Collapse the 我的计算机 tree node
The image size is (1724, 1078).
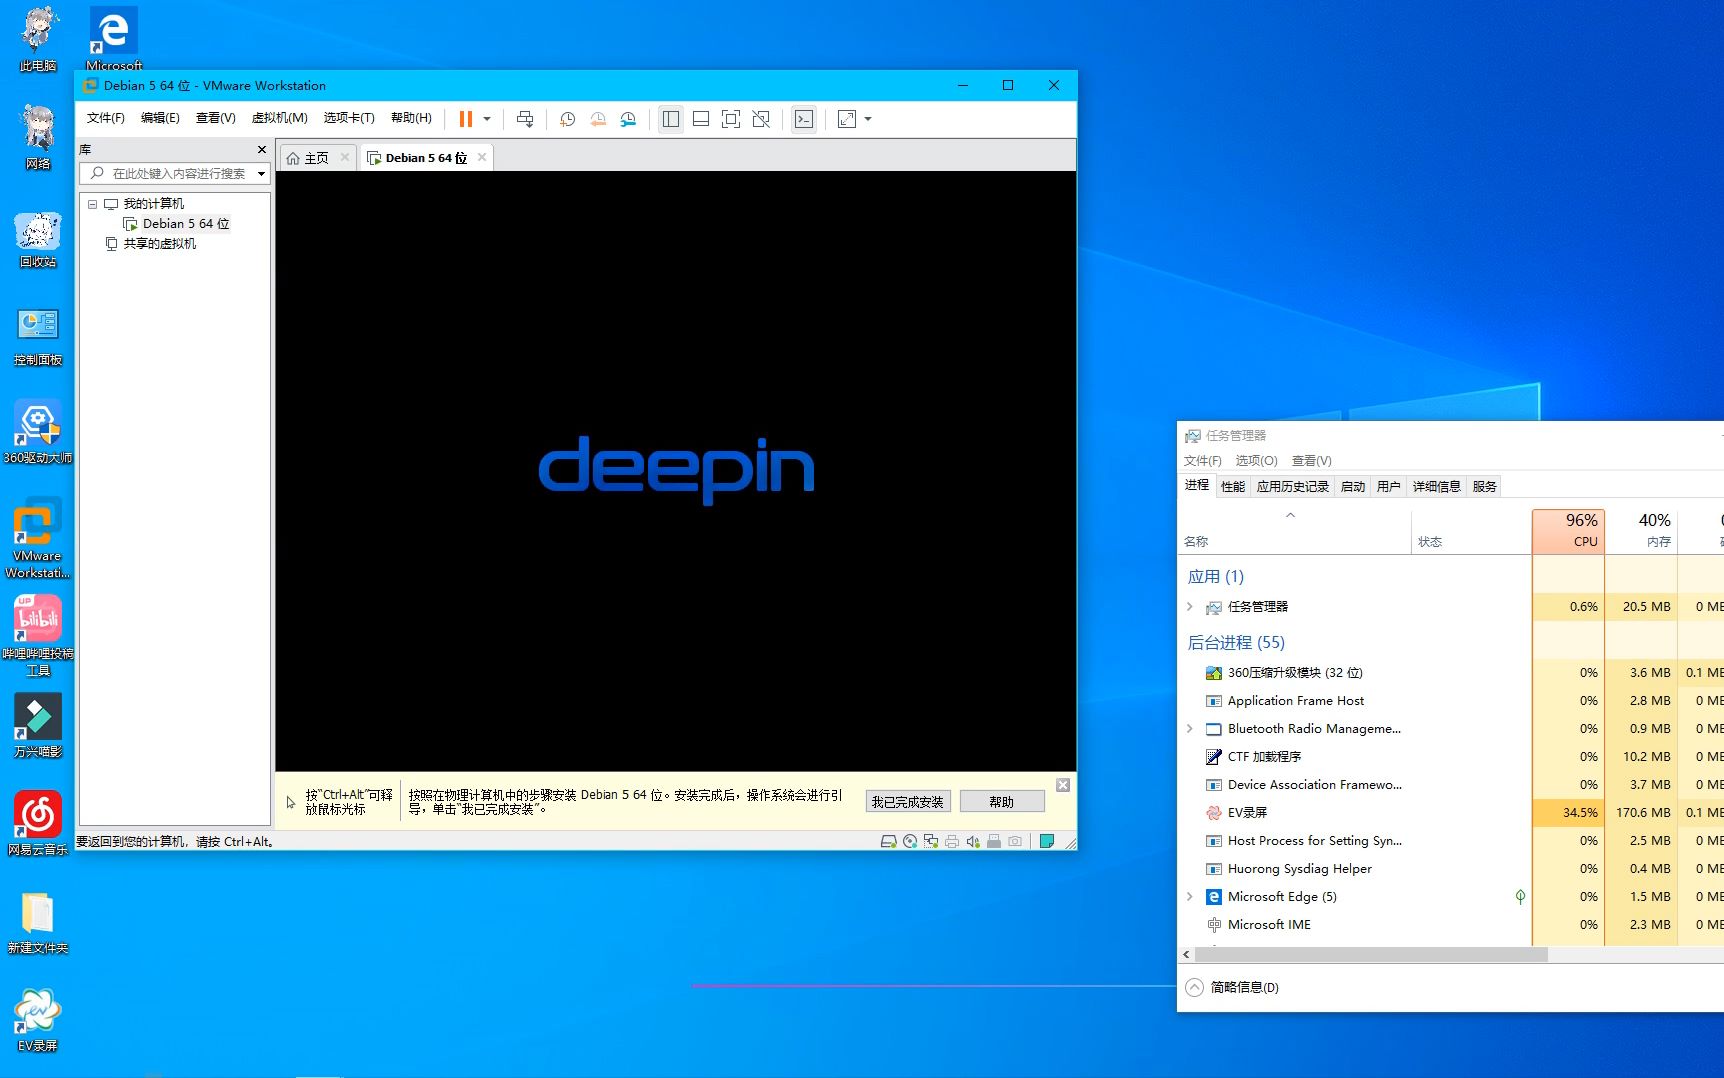click(93, 204)
